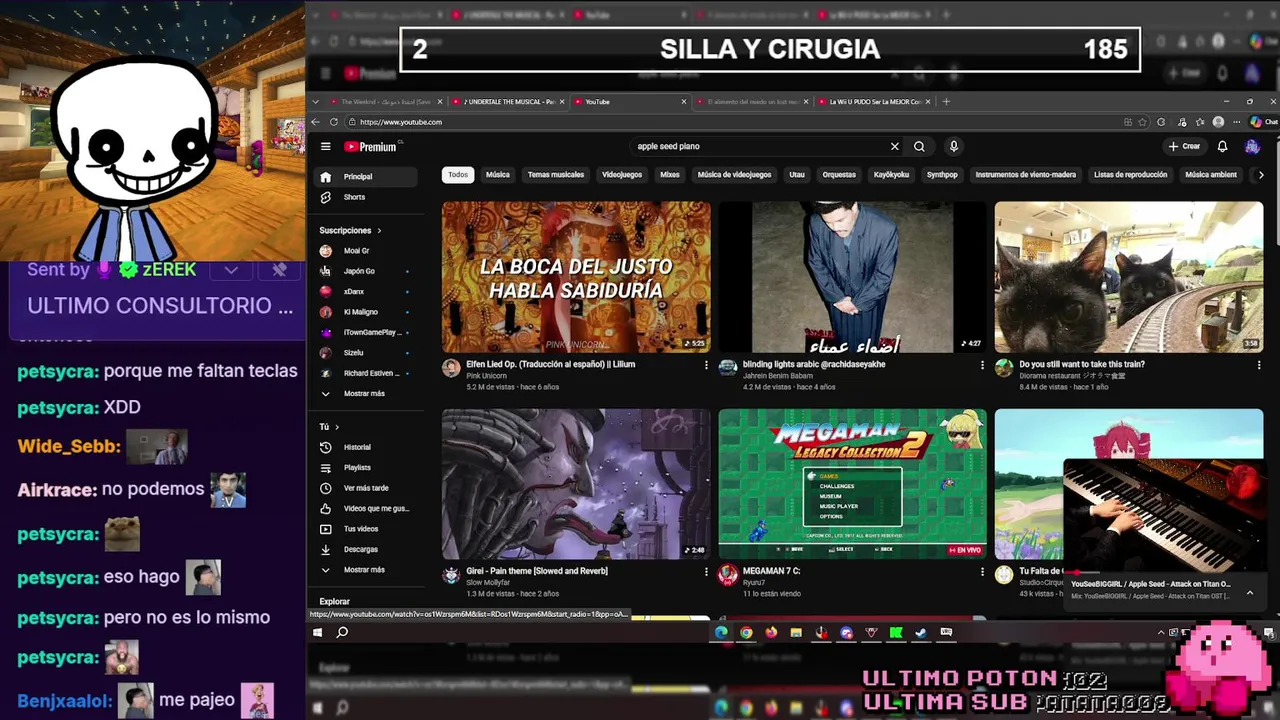Open options menu for MEGAMAN 7 C: video
Viewport: 1280px width, 720px height.
coord(982,572)
